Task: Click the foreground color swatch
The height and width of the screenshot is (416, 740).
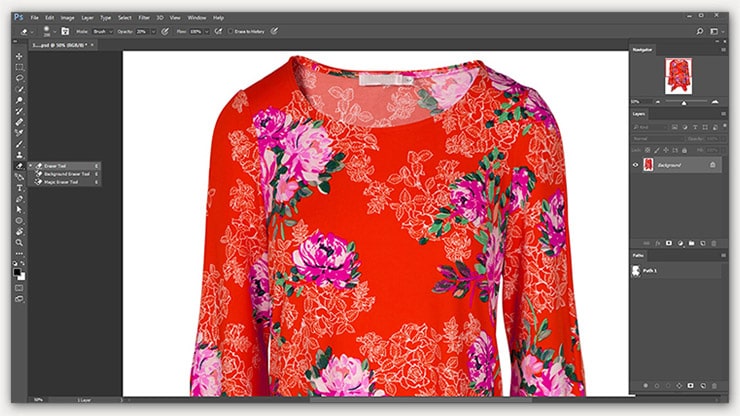Action: point(17,270)
